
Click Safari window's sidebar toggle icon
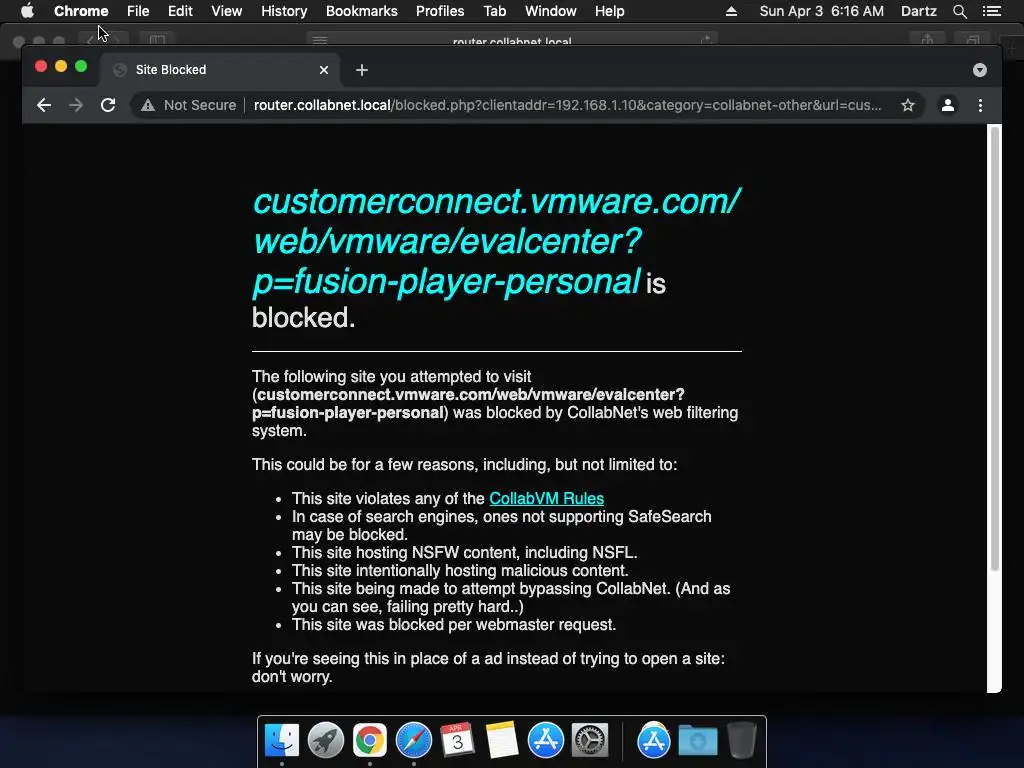tap(157, 40)
